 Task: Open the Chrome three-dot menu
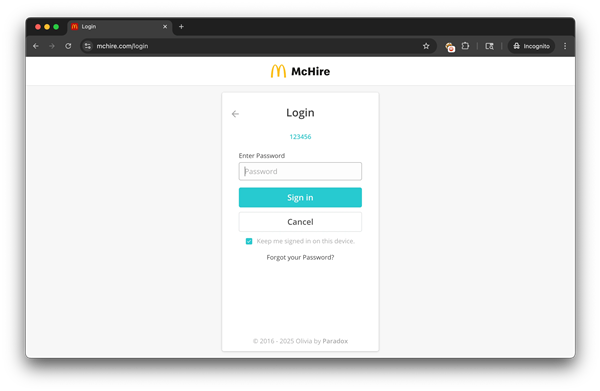pyautogui.click(x=565, y=46)
